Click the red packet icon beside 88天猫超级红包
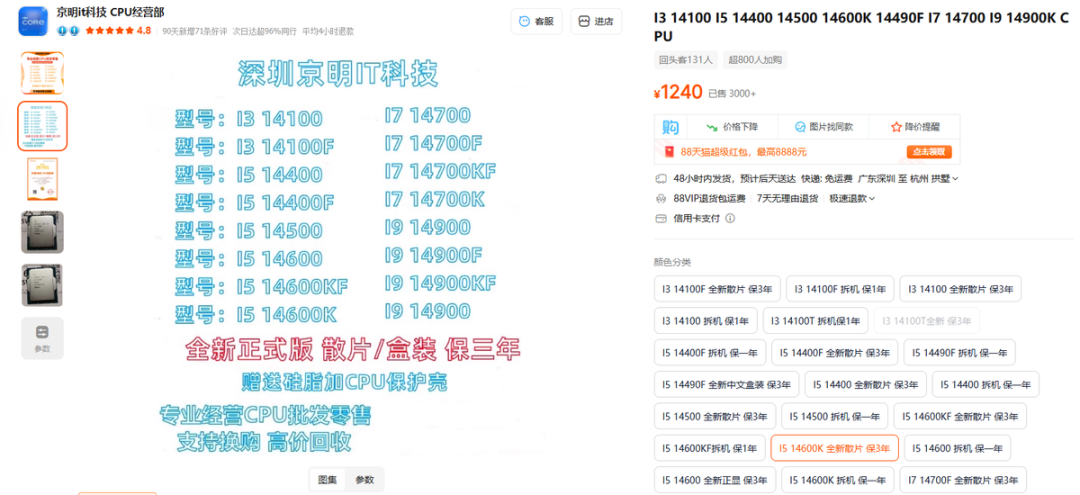The image size is (1080, 495). pyautogui.click(x=669, y=151)
